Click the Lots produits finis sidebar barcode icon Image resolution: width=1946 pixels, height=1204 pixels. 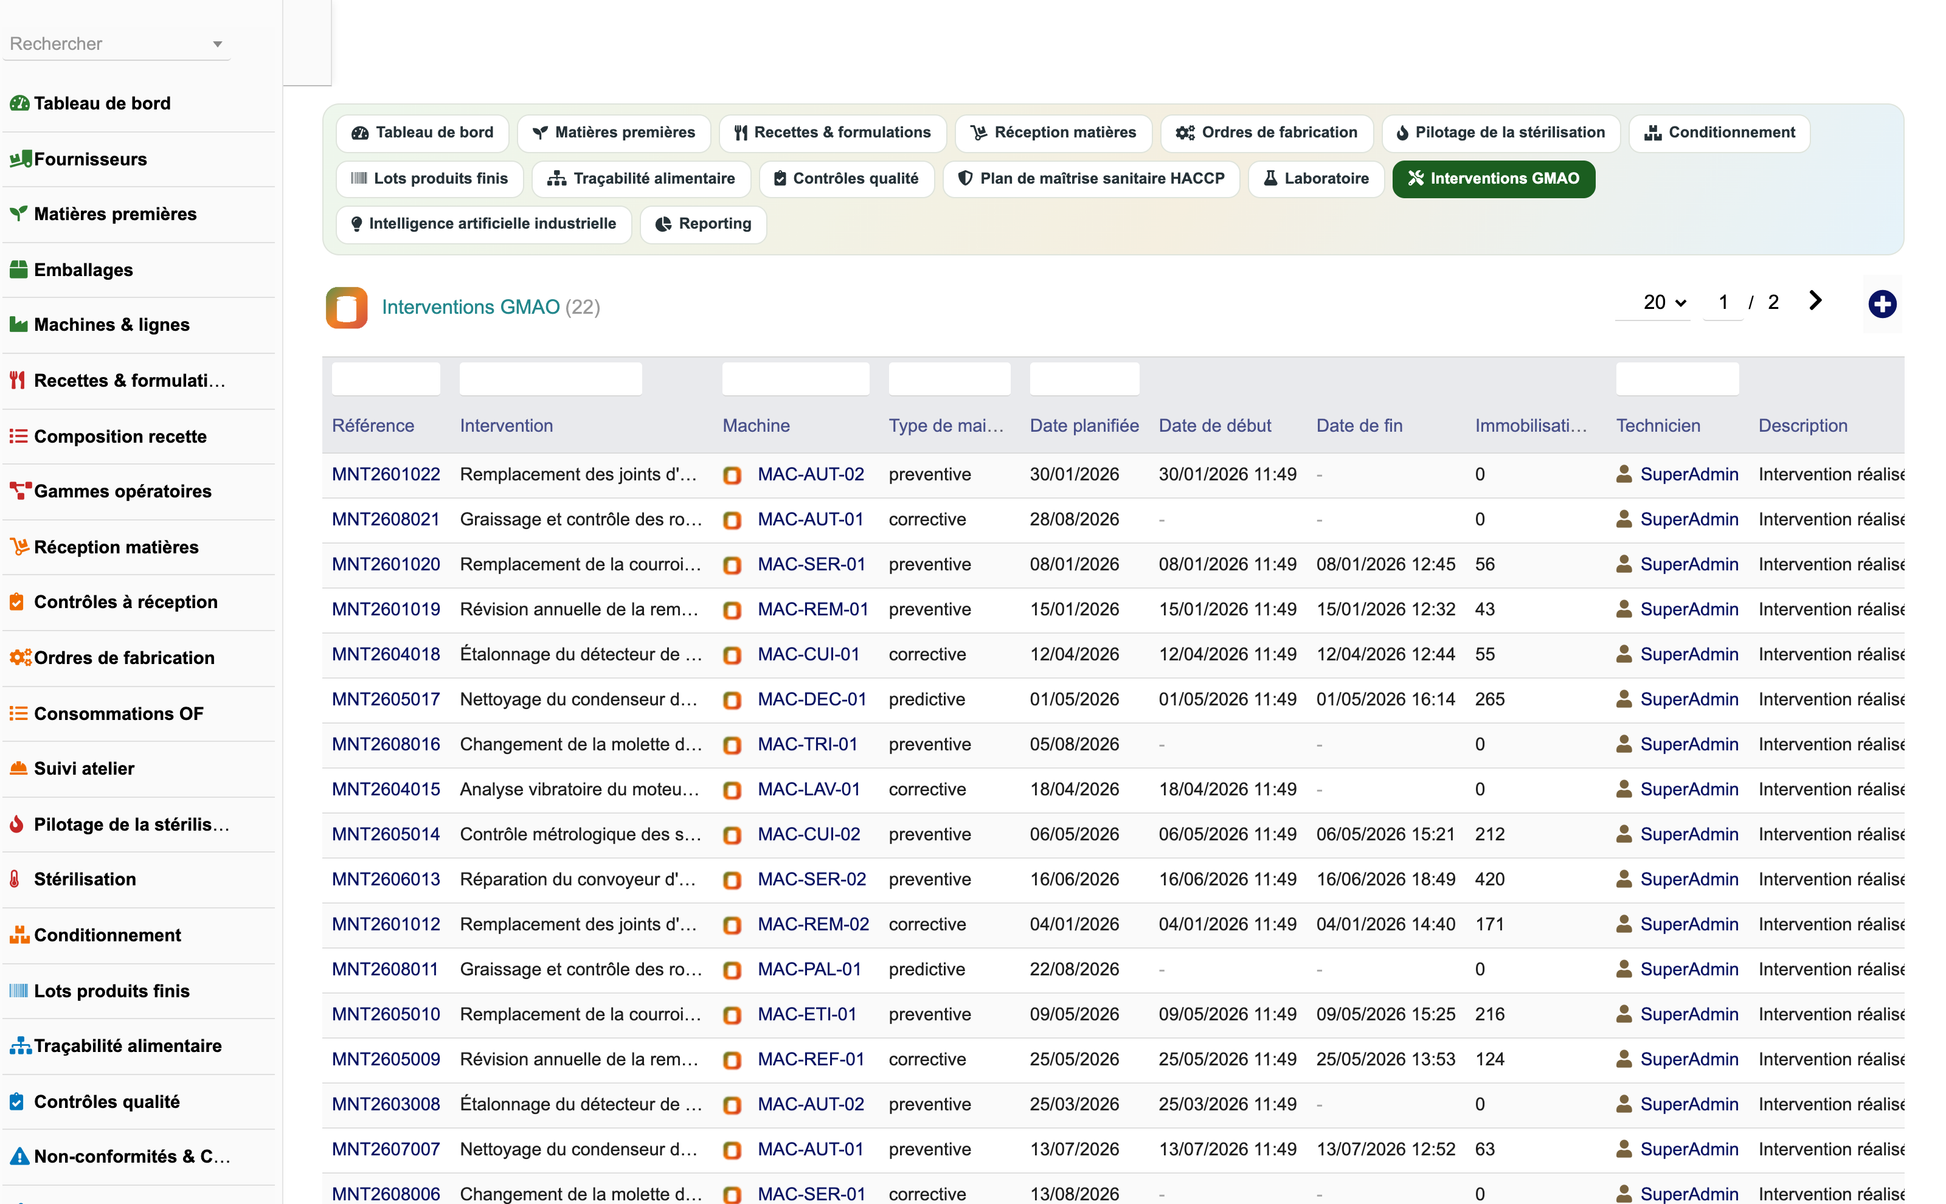(x=19, y=991)
